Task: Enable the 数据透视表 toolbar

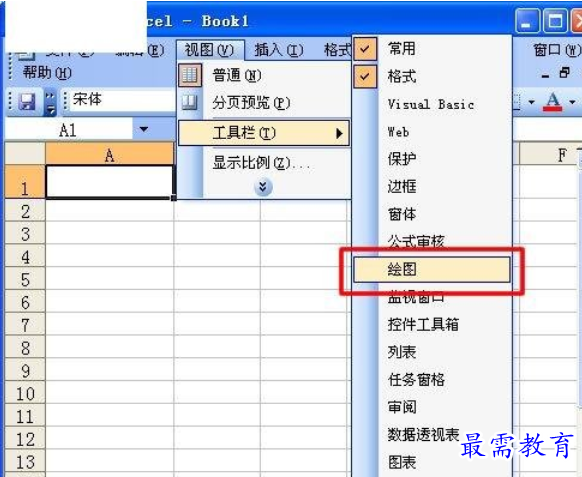Action: [432, 435]
